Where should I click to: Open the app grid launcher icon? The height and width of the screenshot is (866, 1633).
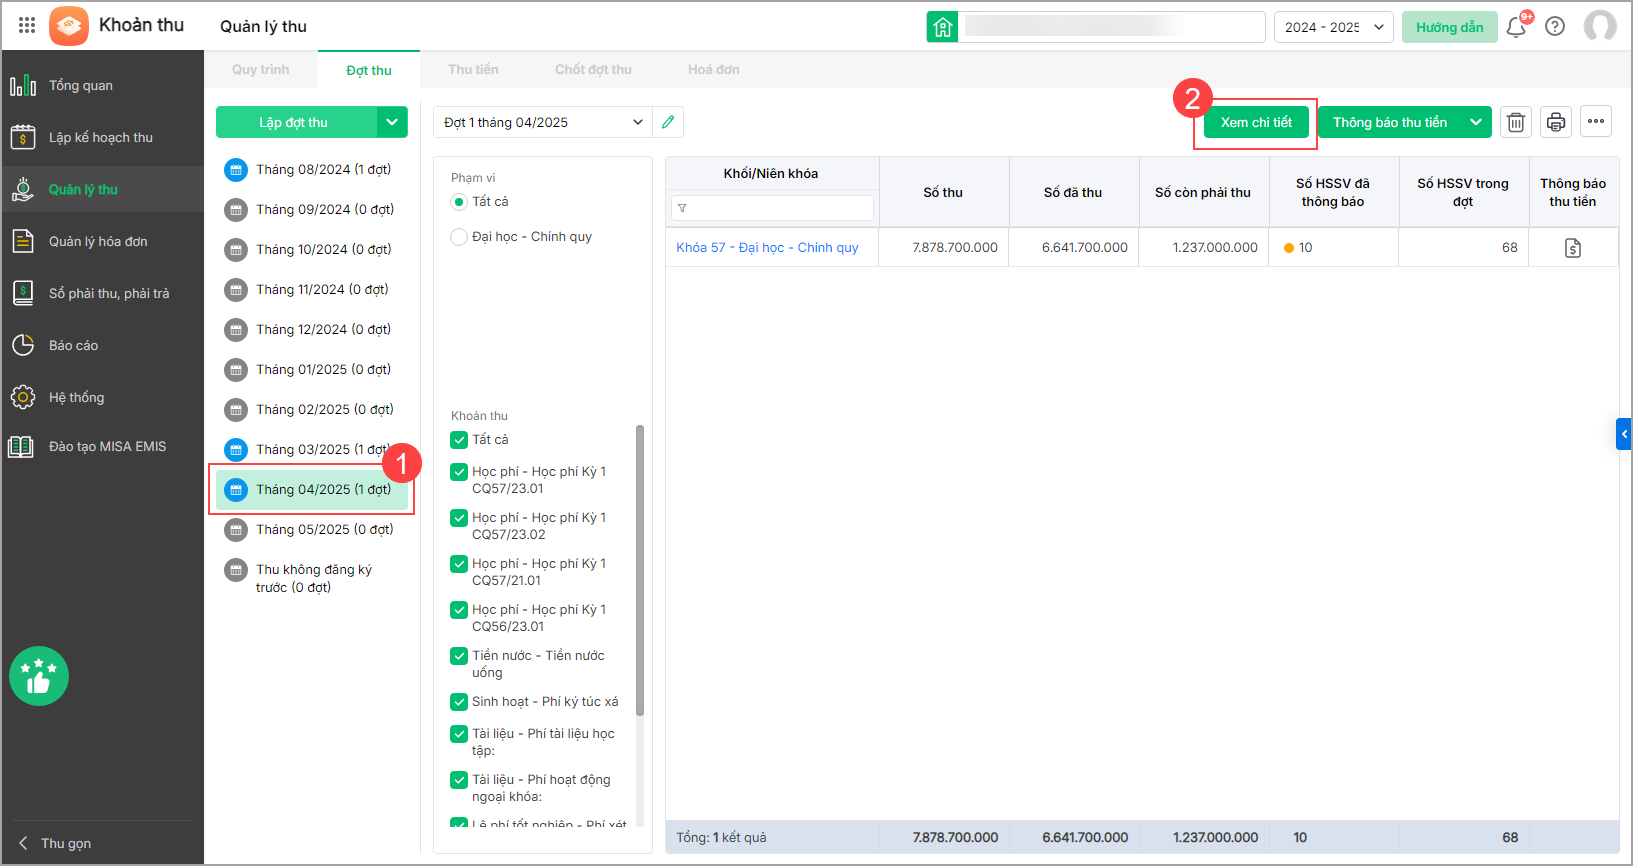(x=27, y=26)
